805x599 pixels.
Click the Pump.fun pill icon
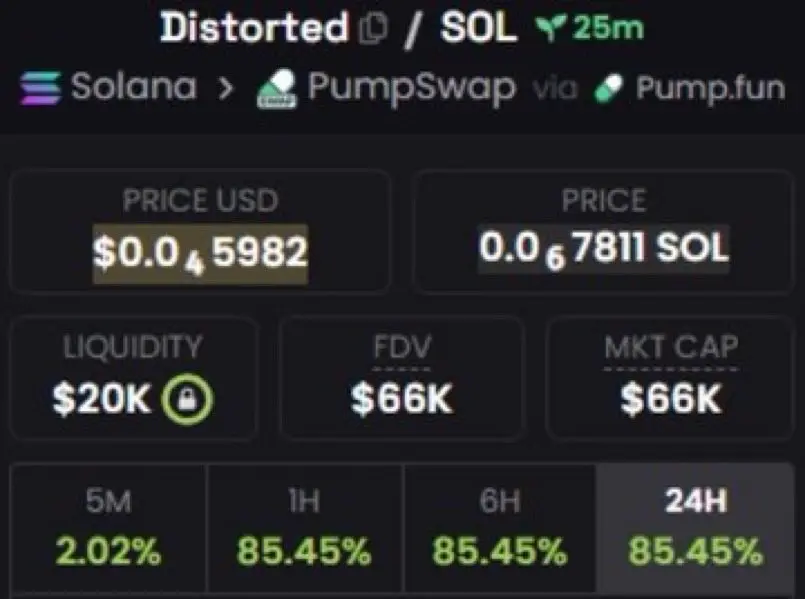609,88
